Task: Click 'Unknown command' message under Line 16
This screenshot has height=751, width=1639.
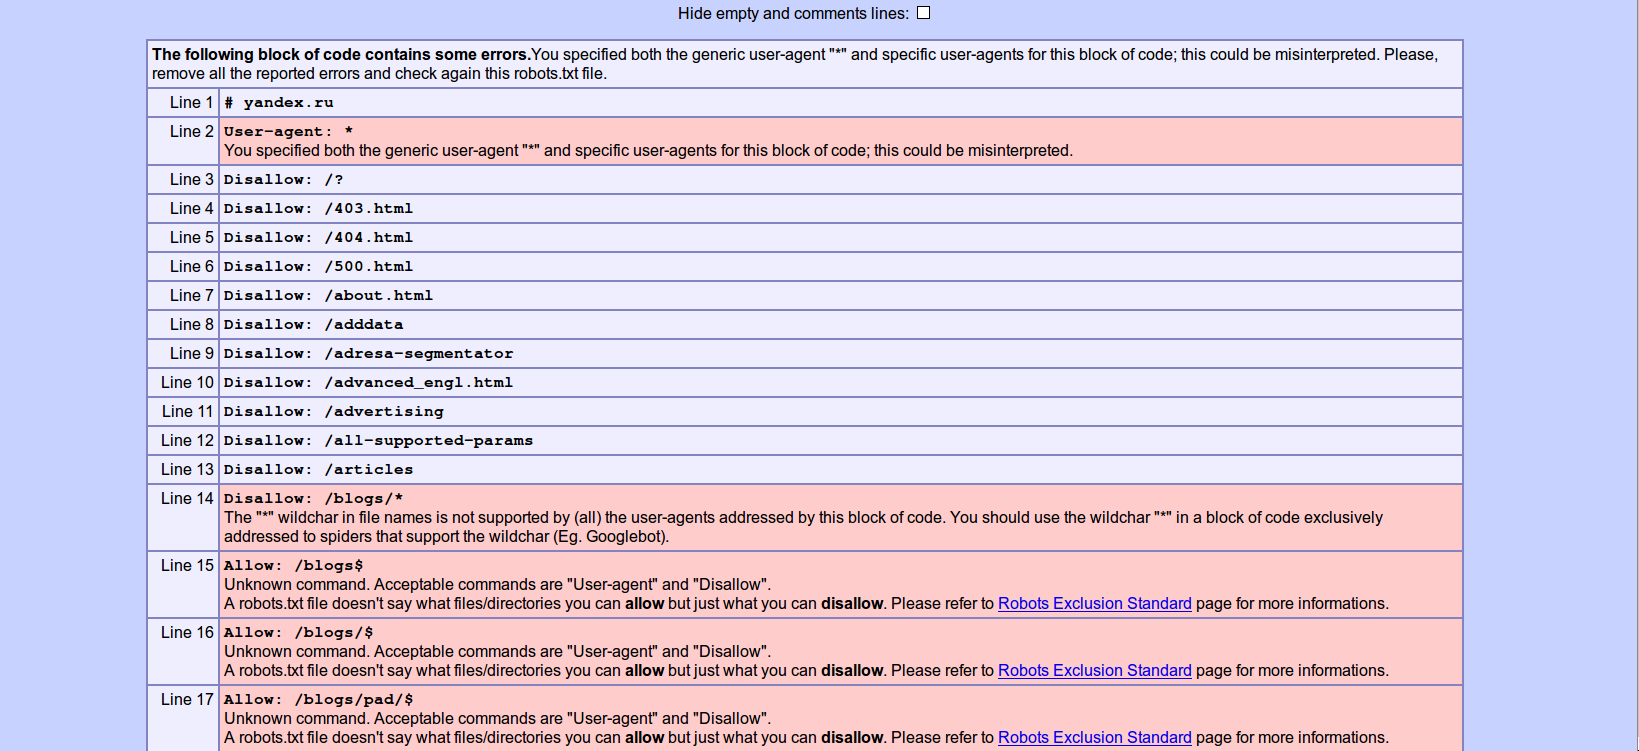Action: pyautogui.click(x=497, y=652)
